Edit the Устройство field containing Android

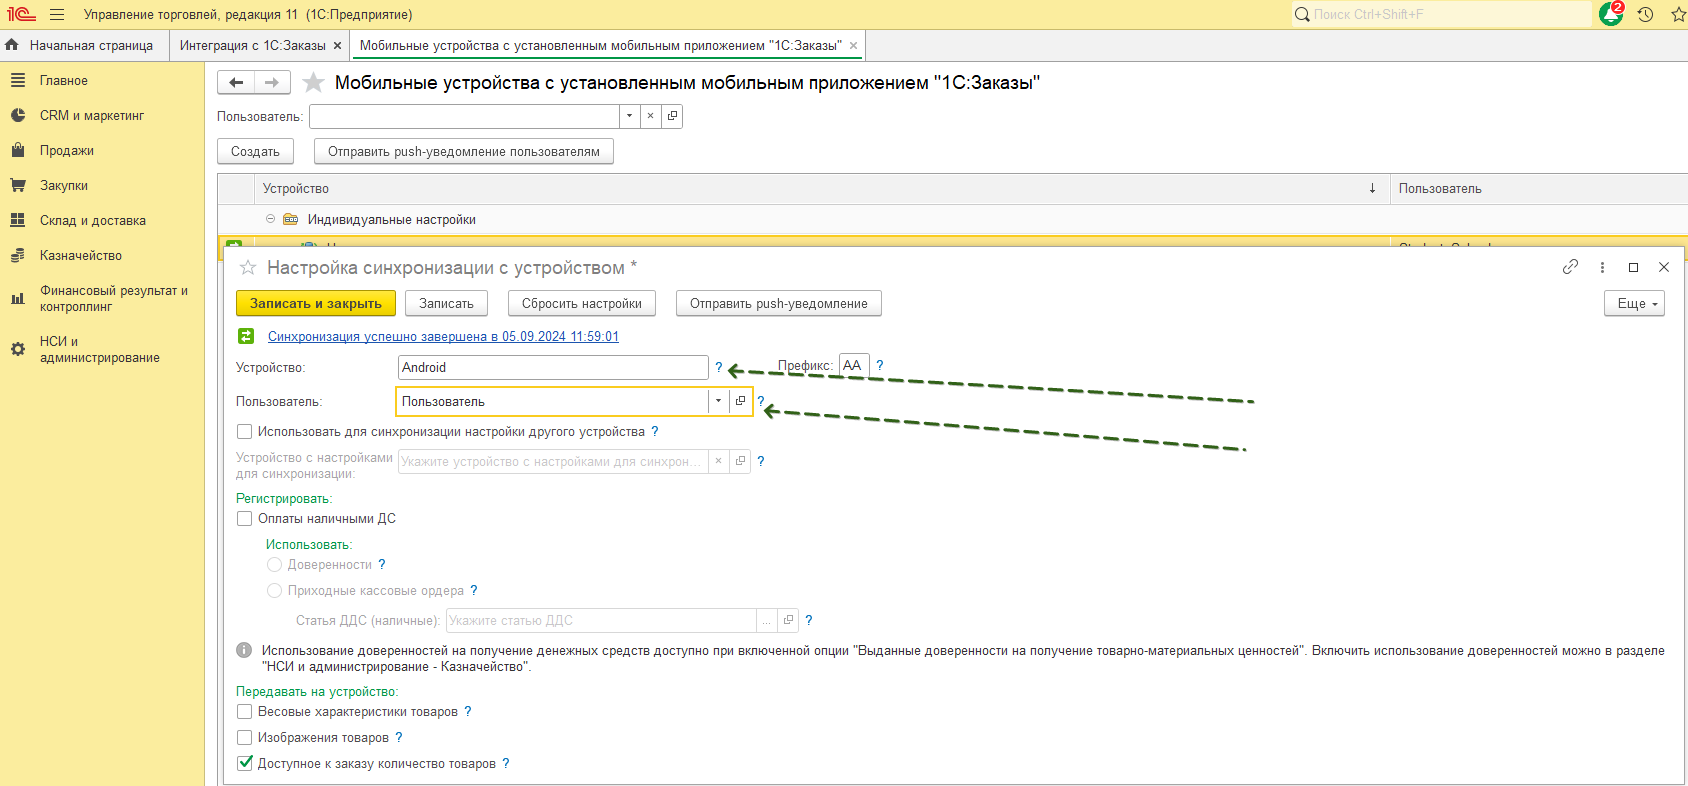tap(553, 368)
